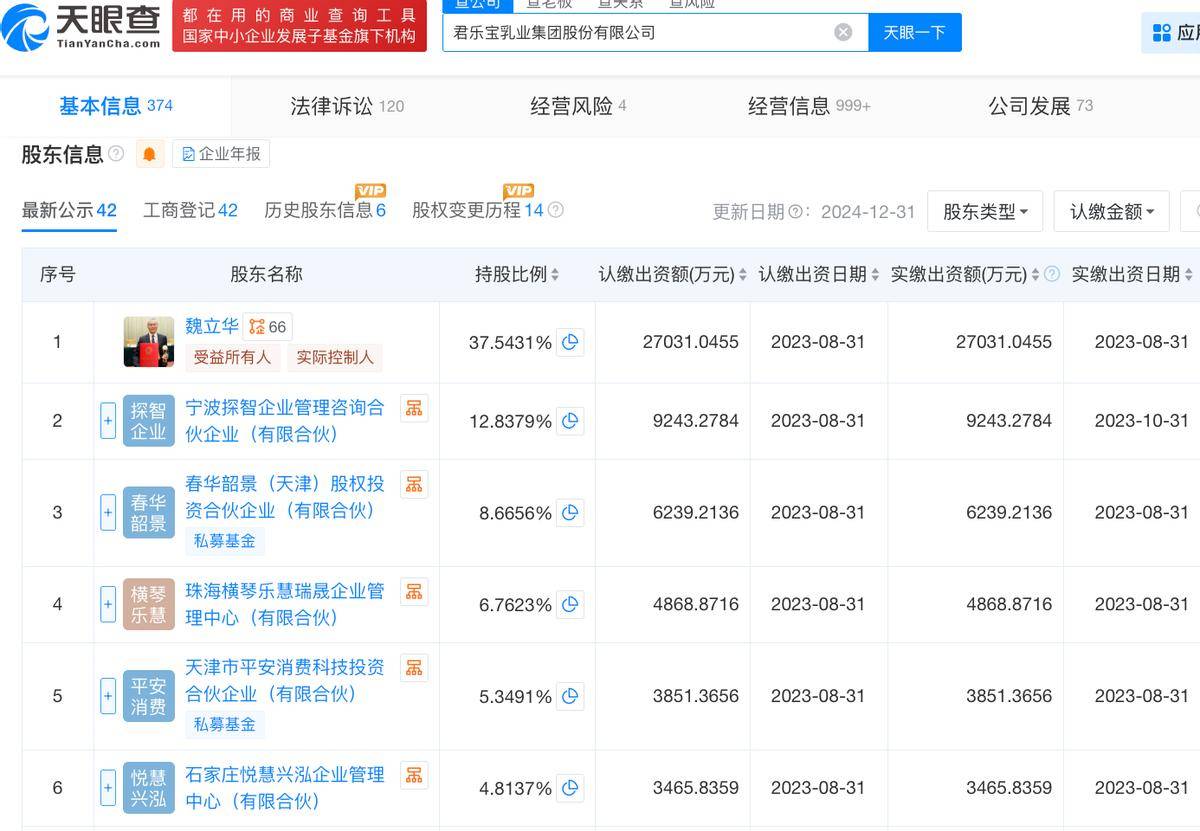Open the 认缴金额 dropdown filter
Image resolution: width=1200 pixels, height=831 pixels.
1111,212
